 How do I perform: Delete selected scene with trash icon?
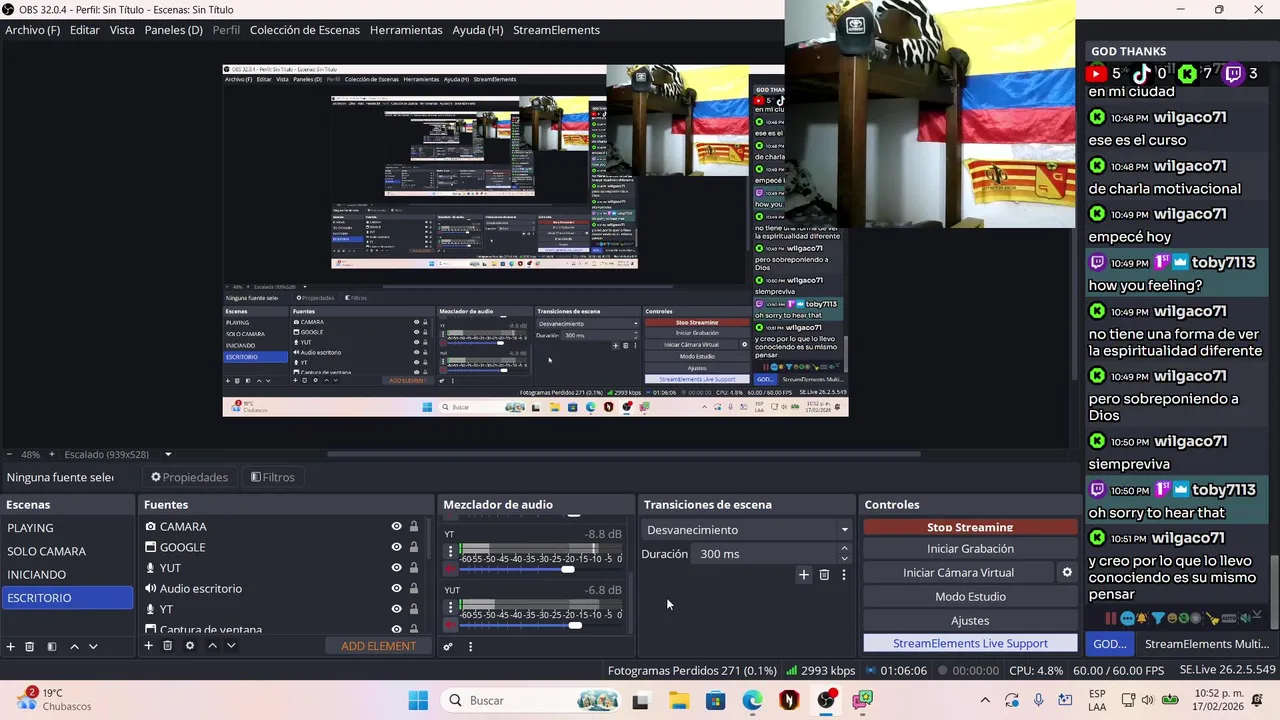point(30,646)
